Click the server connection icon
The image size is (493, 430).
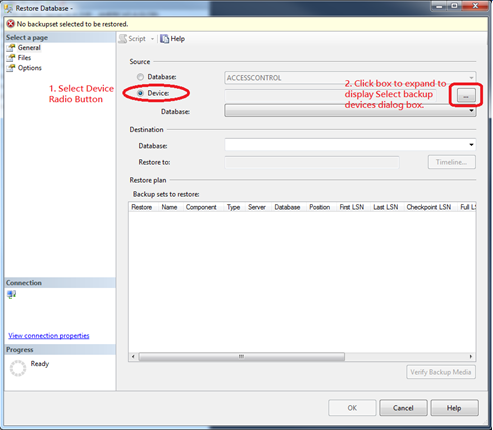tap(12, 294)
